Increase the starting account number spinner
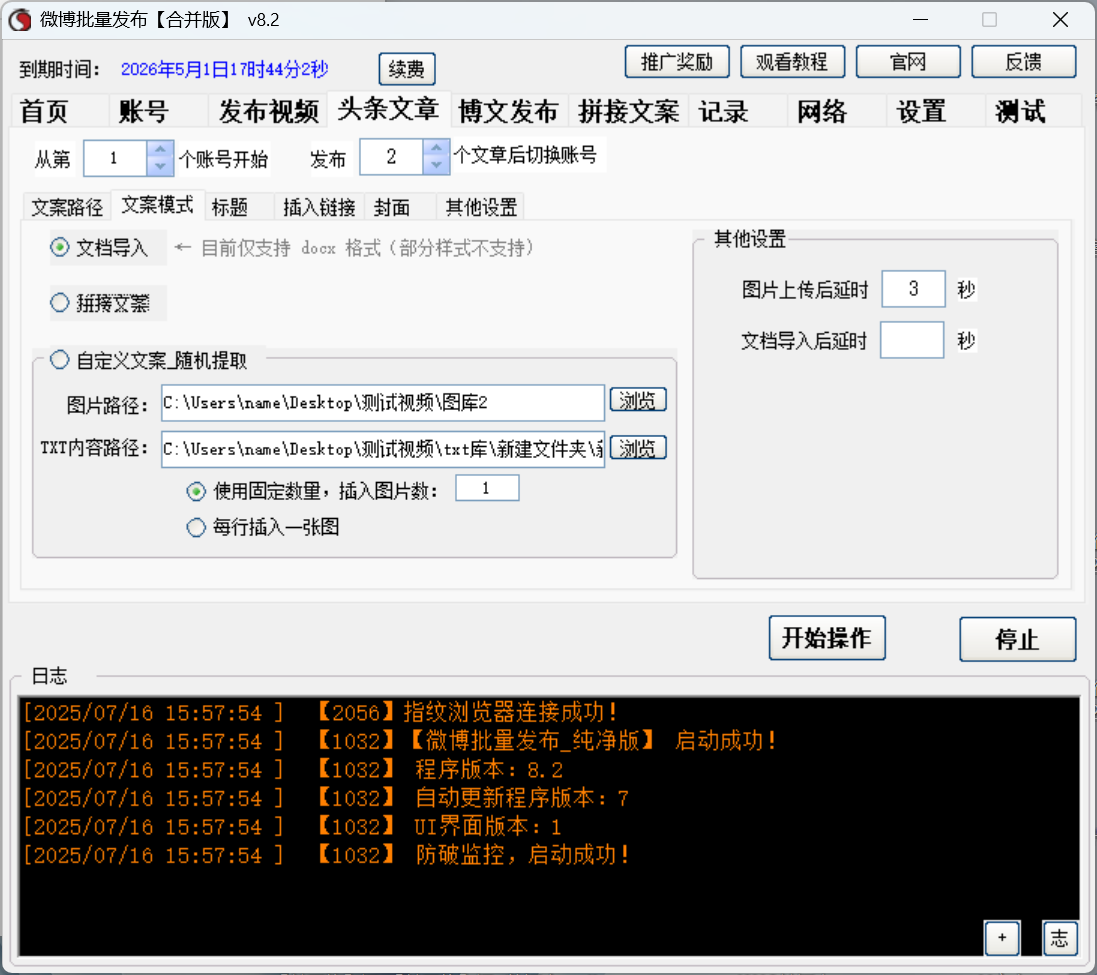Image resolution: width=1097 pixels, height=975 pixels. (x=160, y=150)
